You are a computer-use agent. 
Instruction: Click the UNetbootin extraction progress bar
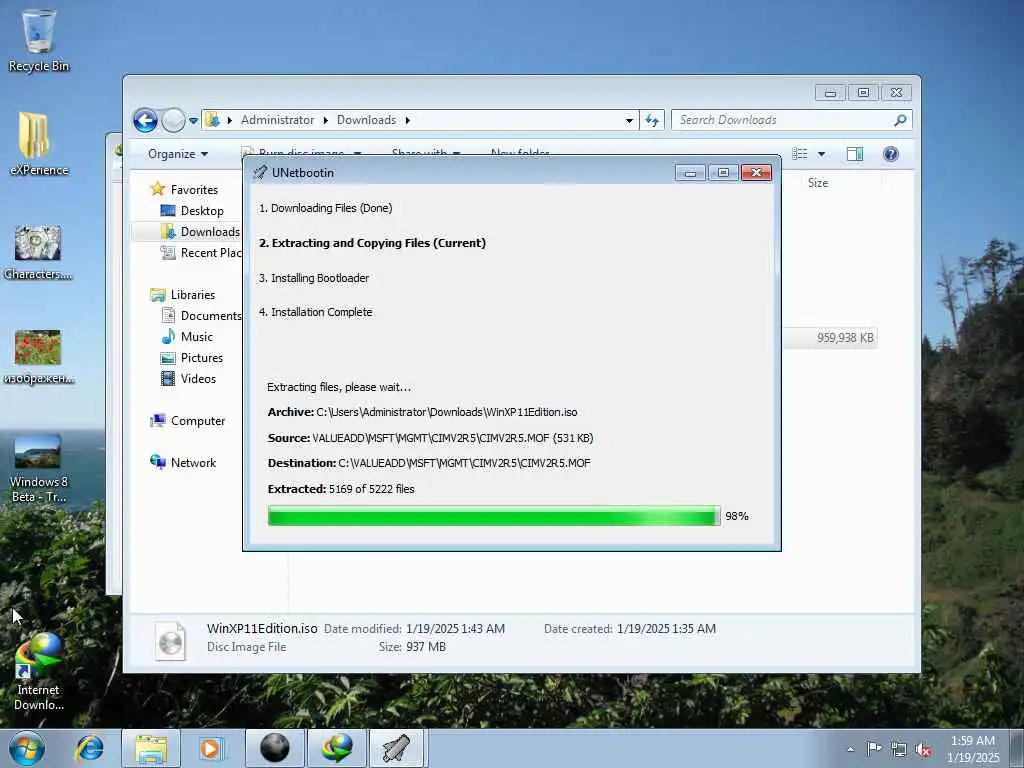[494, 517]
